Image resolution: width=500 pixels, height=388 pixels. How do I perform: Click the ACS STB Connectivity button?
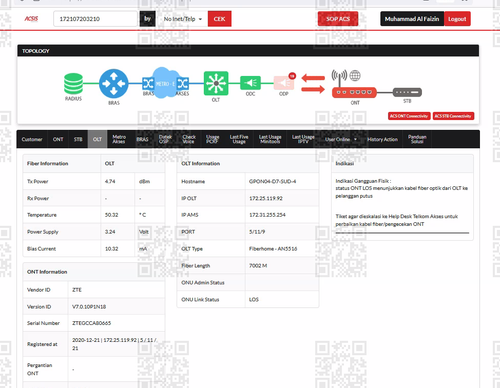coord(453,116)
